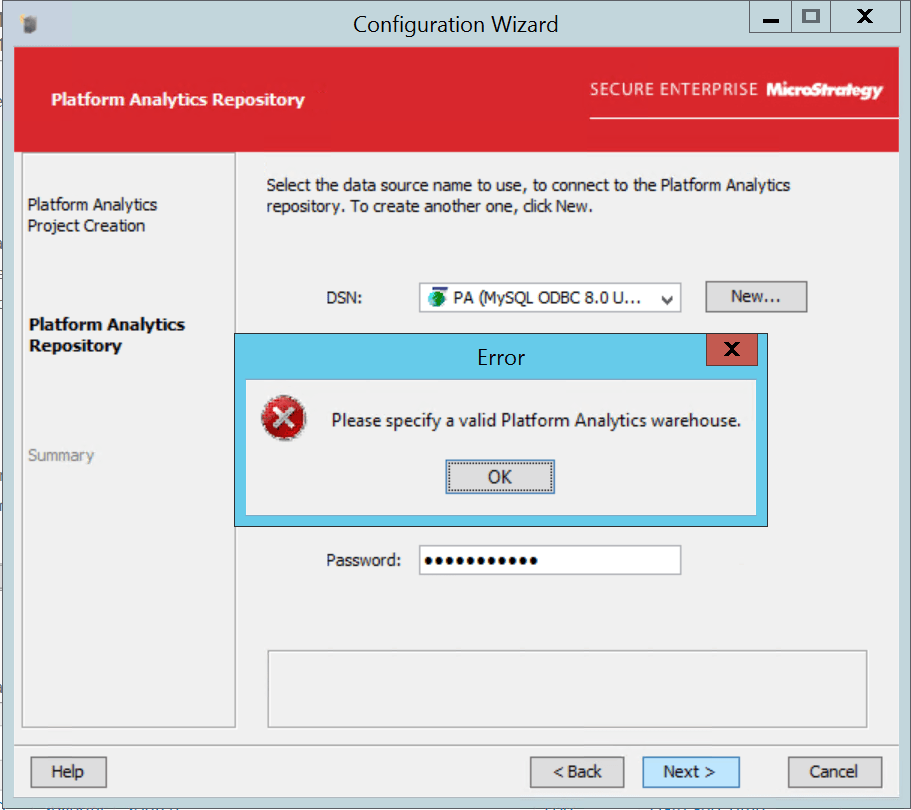Minimize the Configuration Wizard window
The height and width of the screenshot is (810, 911).
click(x=770, y=17)
